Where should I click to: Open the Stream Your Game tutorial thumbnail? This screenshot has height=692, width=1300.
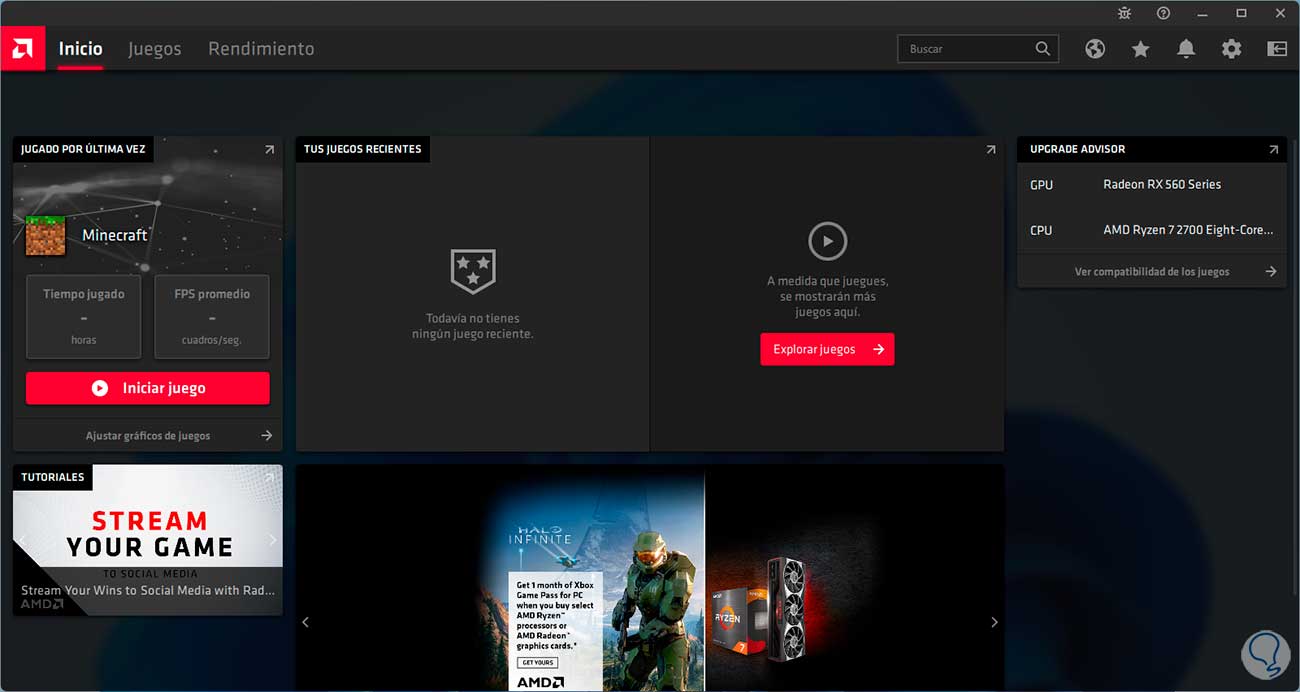[148, 539]
